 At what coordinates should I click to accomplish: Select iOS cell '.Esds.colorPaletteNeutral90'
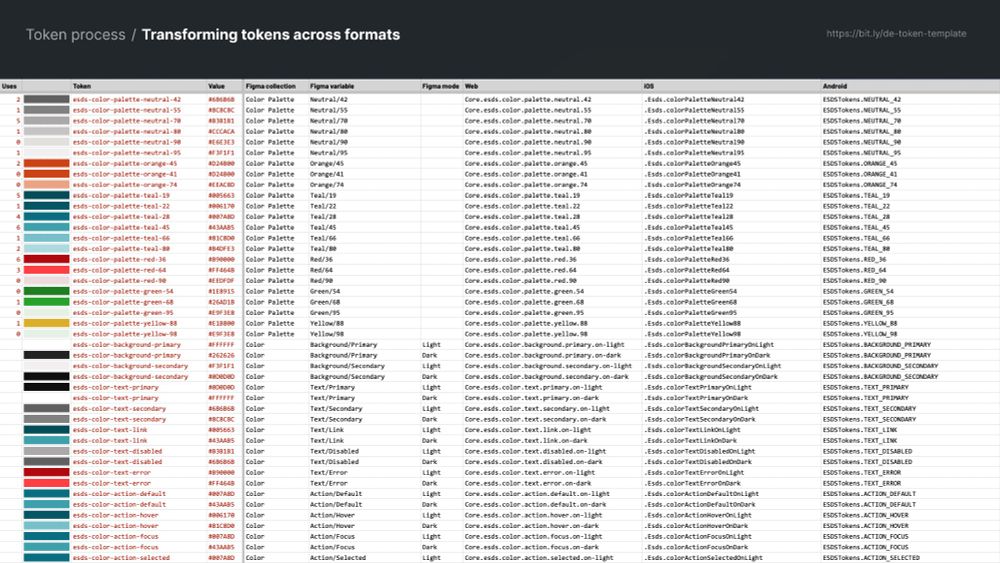click(695, 142)
